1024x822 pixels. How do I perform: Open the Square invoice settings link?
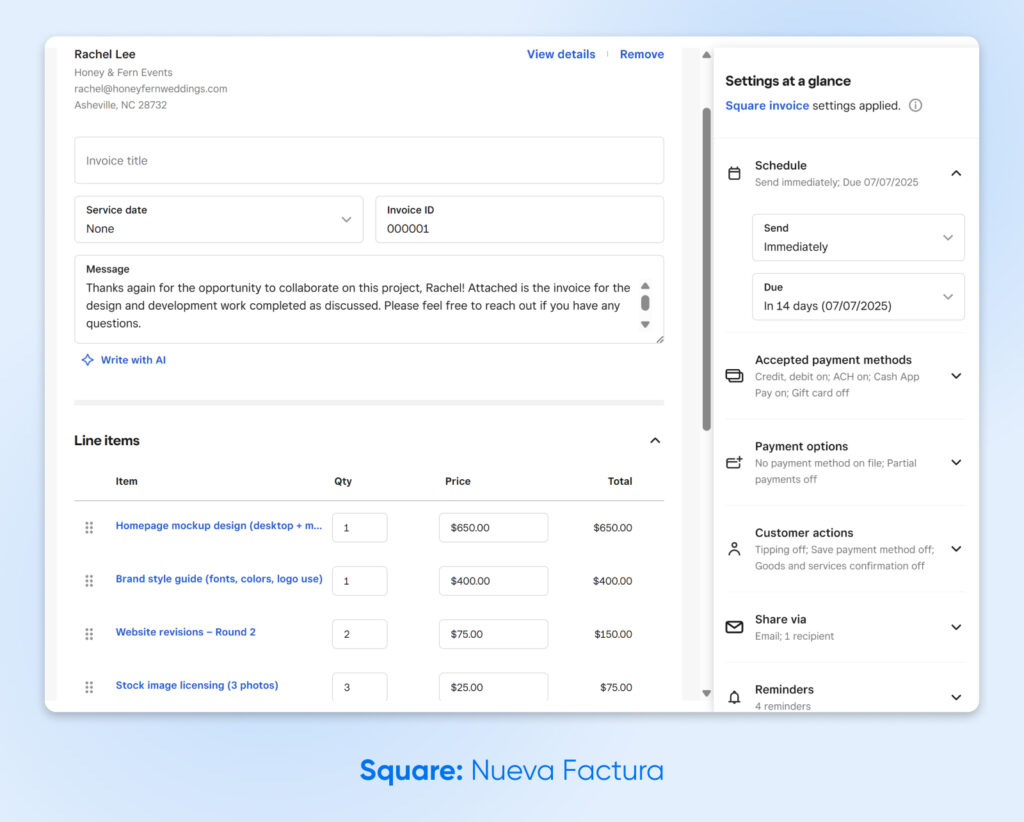click(766, 105)
